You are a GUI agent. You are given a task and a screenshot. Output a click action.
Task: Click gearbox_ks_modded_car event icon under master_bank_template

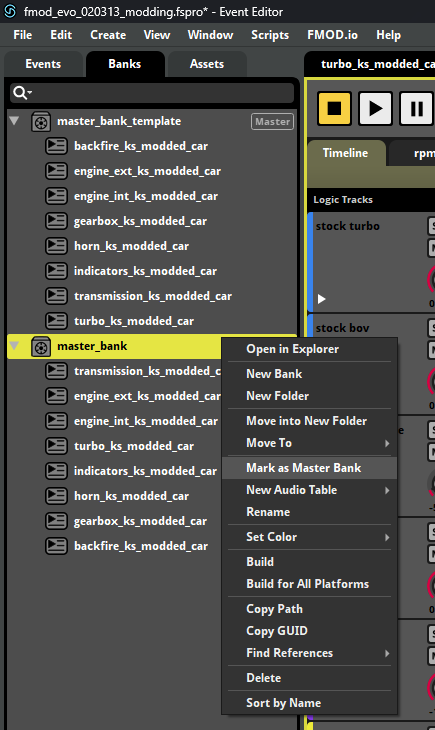click(56, 221)
